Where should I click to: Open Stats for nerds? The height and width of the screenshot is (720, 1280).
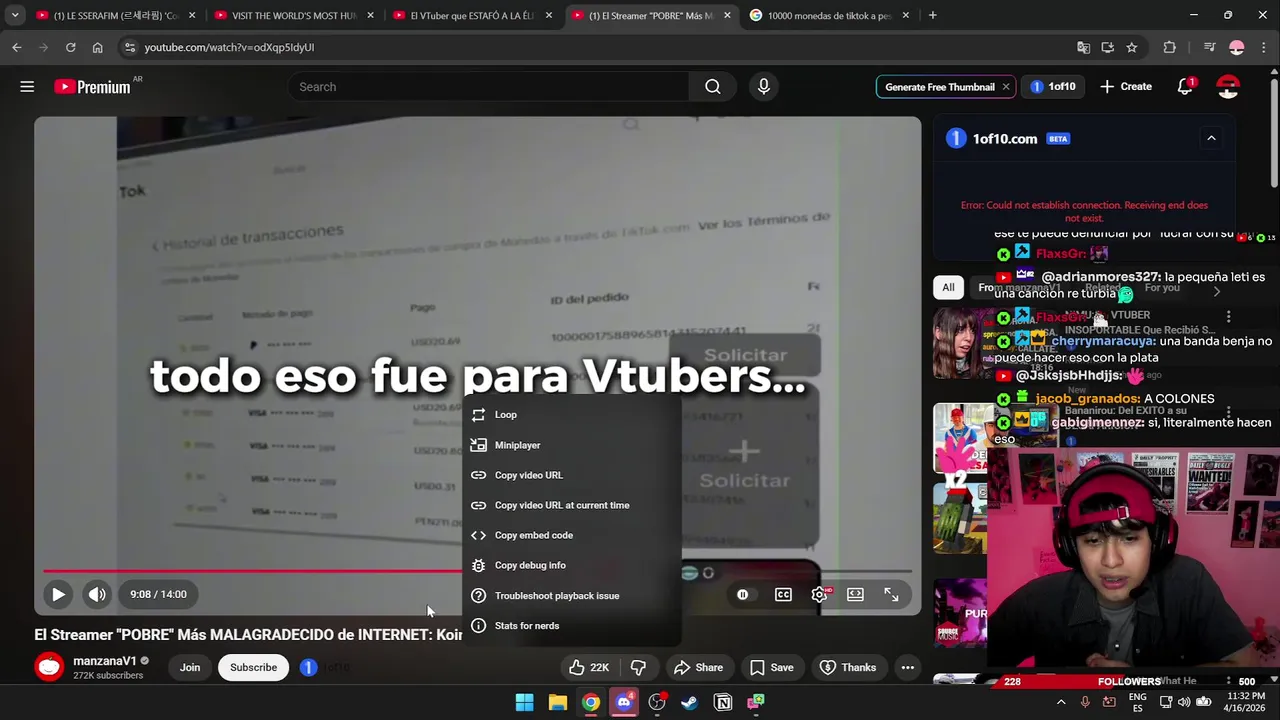[x=572, y=625]
